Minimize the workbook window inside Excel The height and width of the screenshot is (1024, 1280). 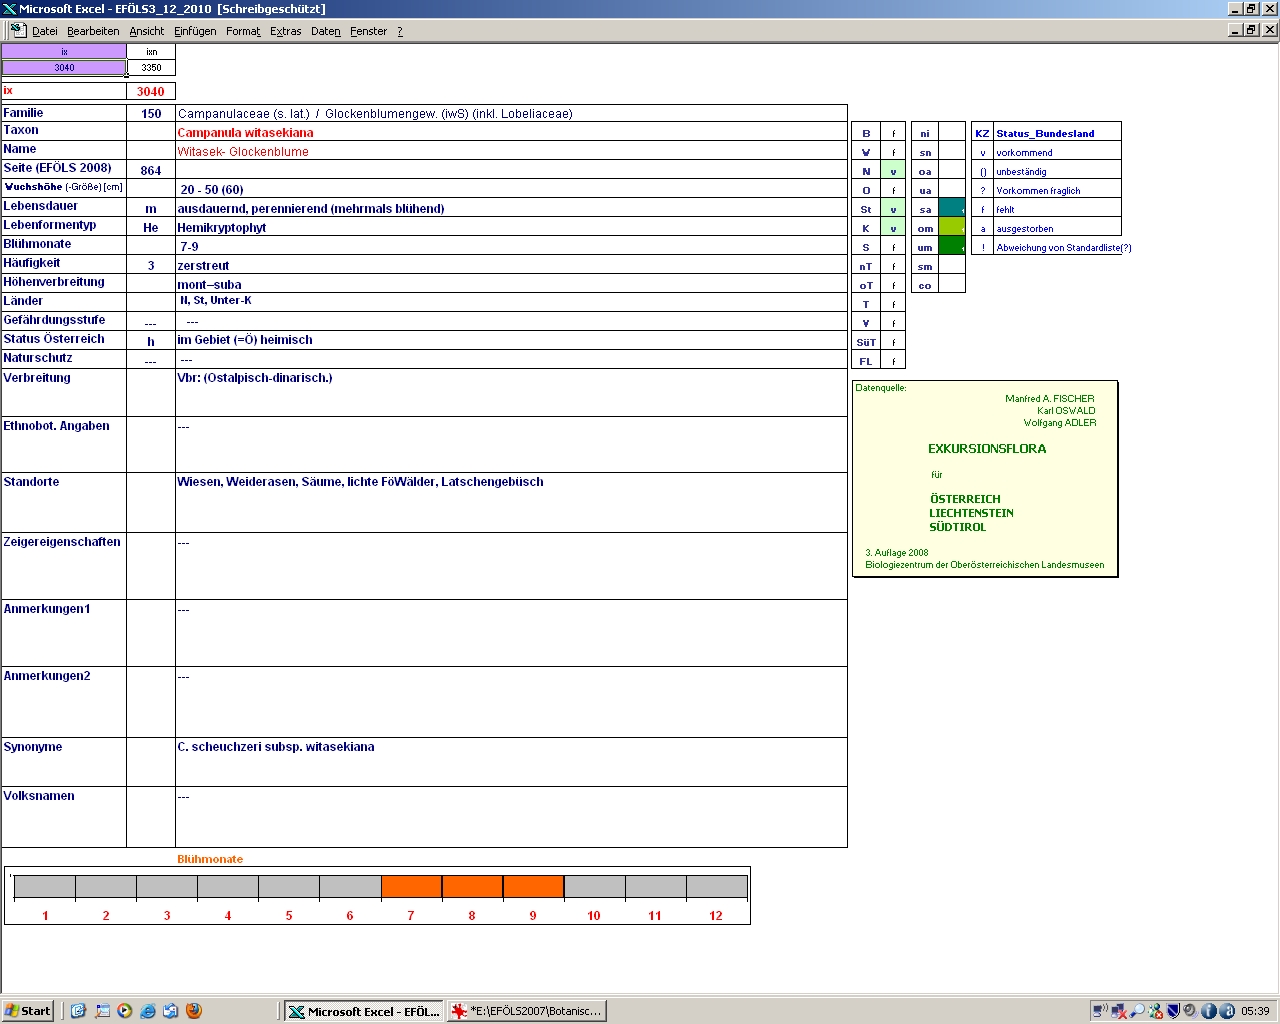1235,30
